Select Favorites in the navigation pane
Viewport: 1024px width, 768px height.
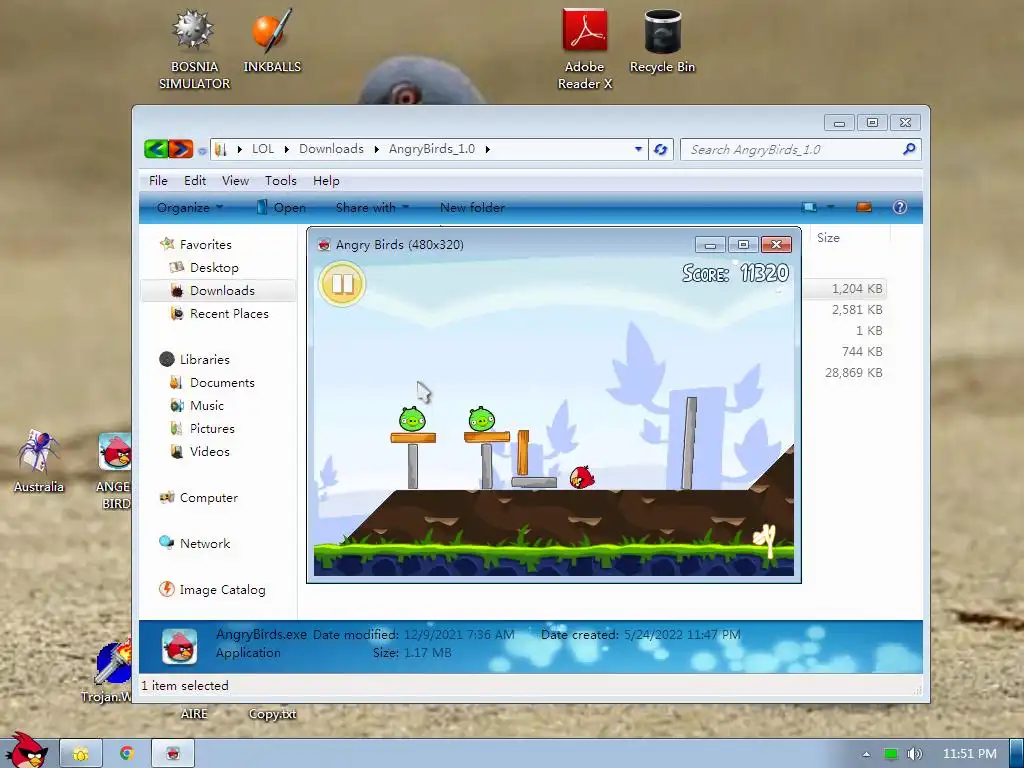(206, 244)
